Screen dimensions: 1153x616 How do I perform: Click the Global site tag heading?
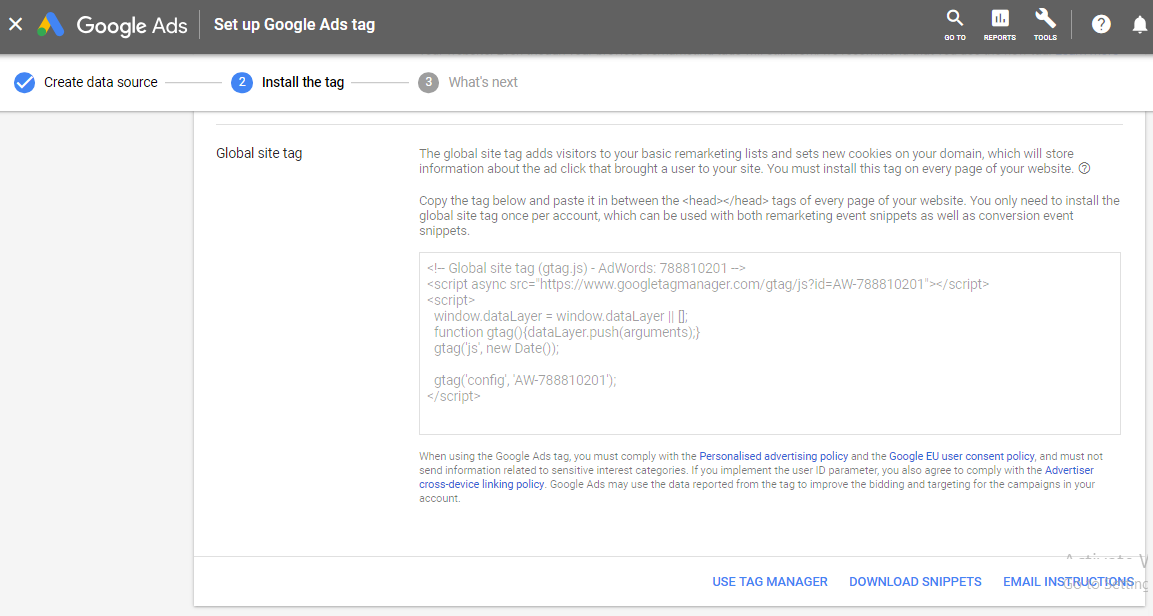point(259,153)
